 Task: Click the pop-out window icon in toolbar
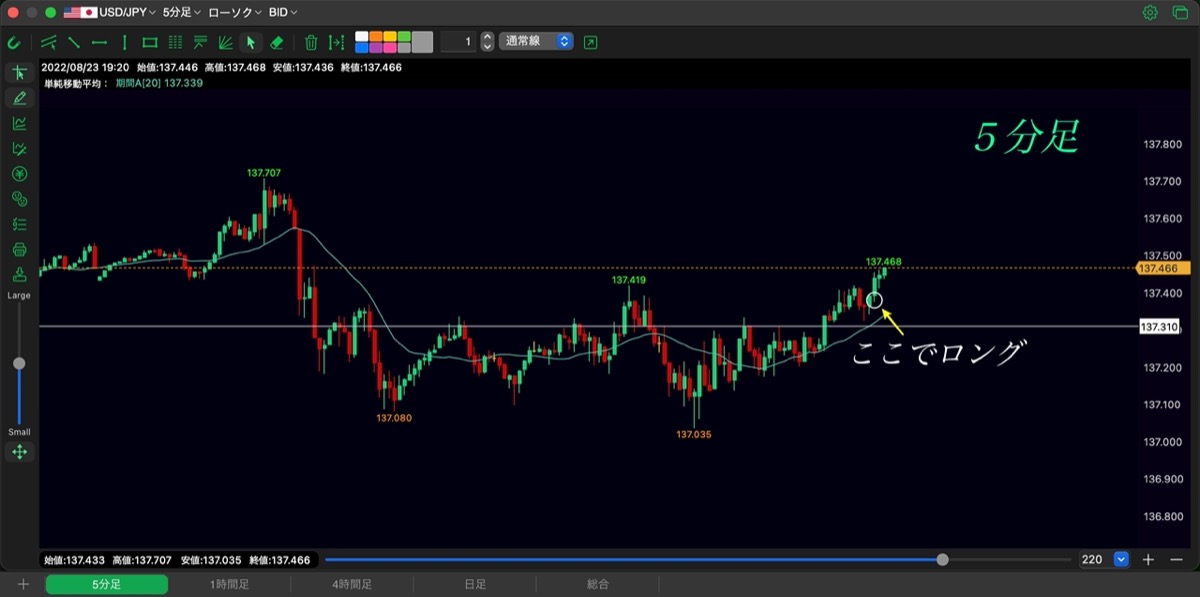coord(591,42)
